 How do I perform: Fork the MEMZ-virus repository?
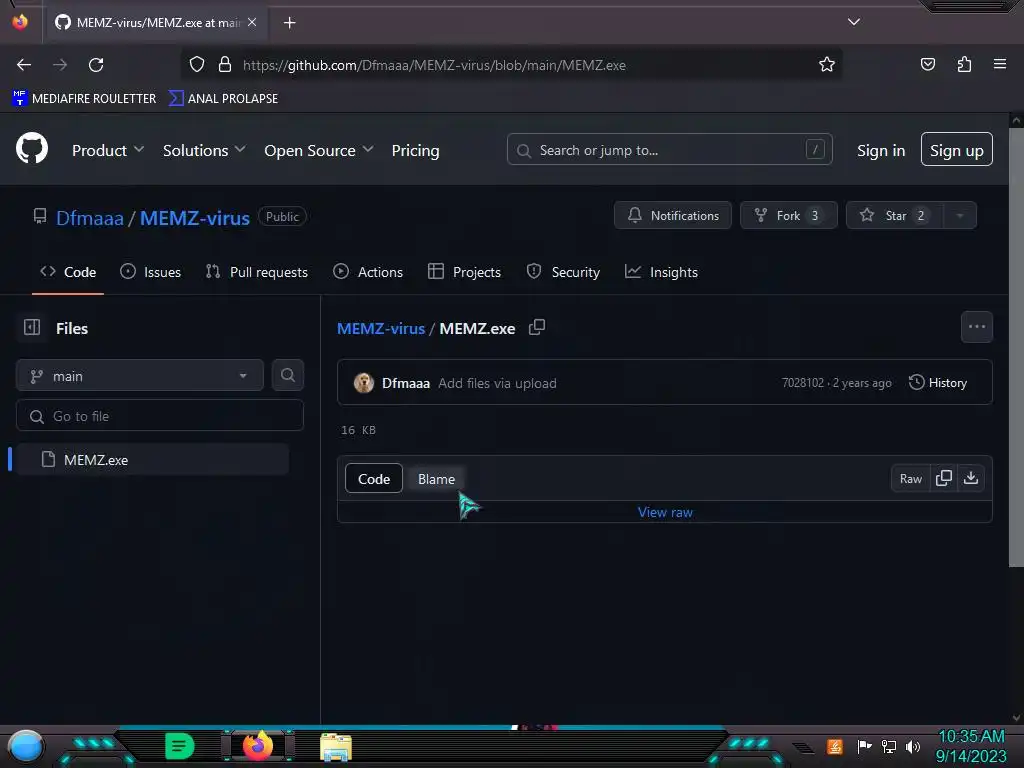click(788, 216)
